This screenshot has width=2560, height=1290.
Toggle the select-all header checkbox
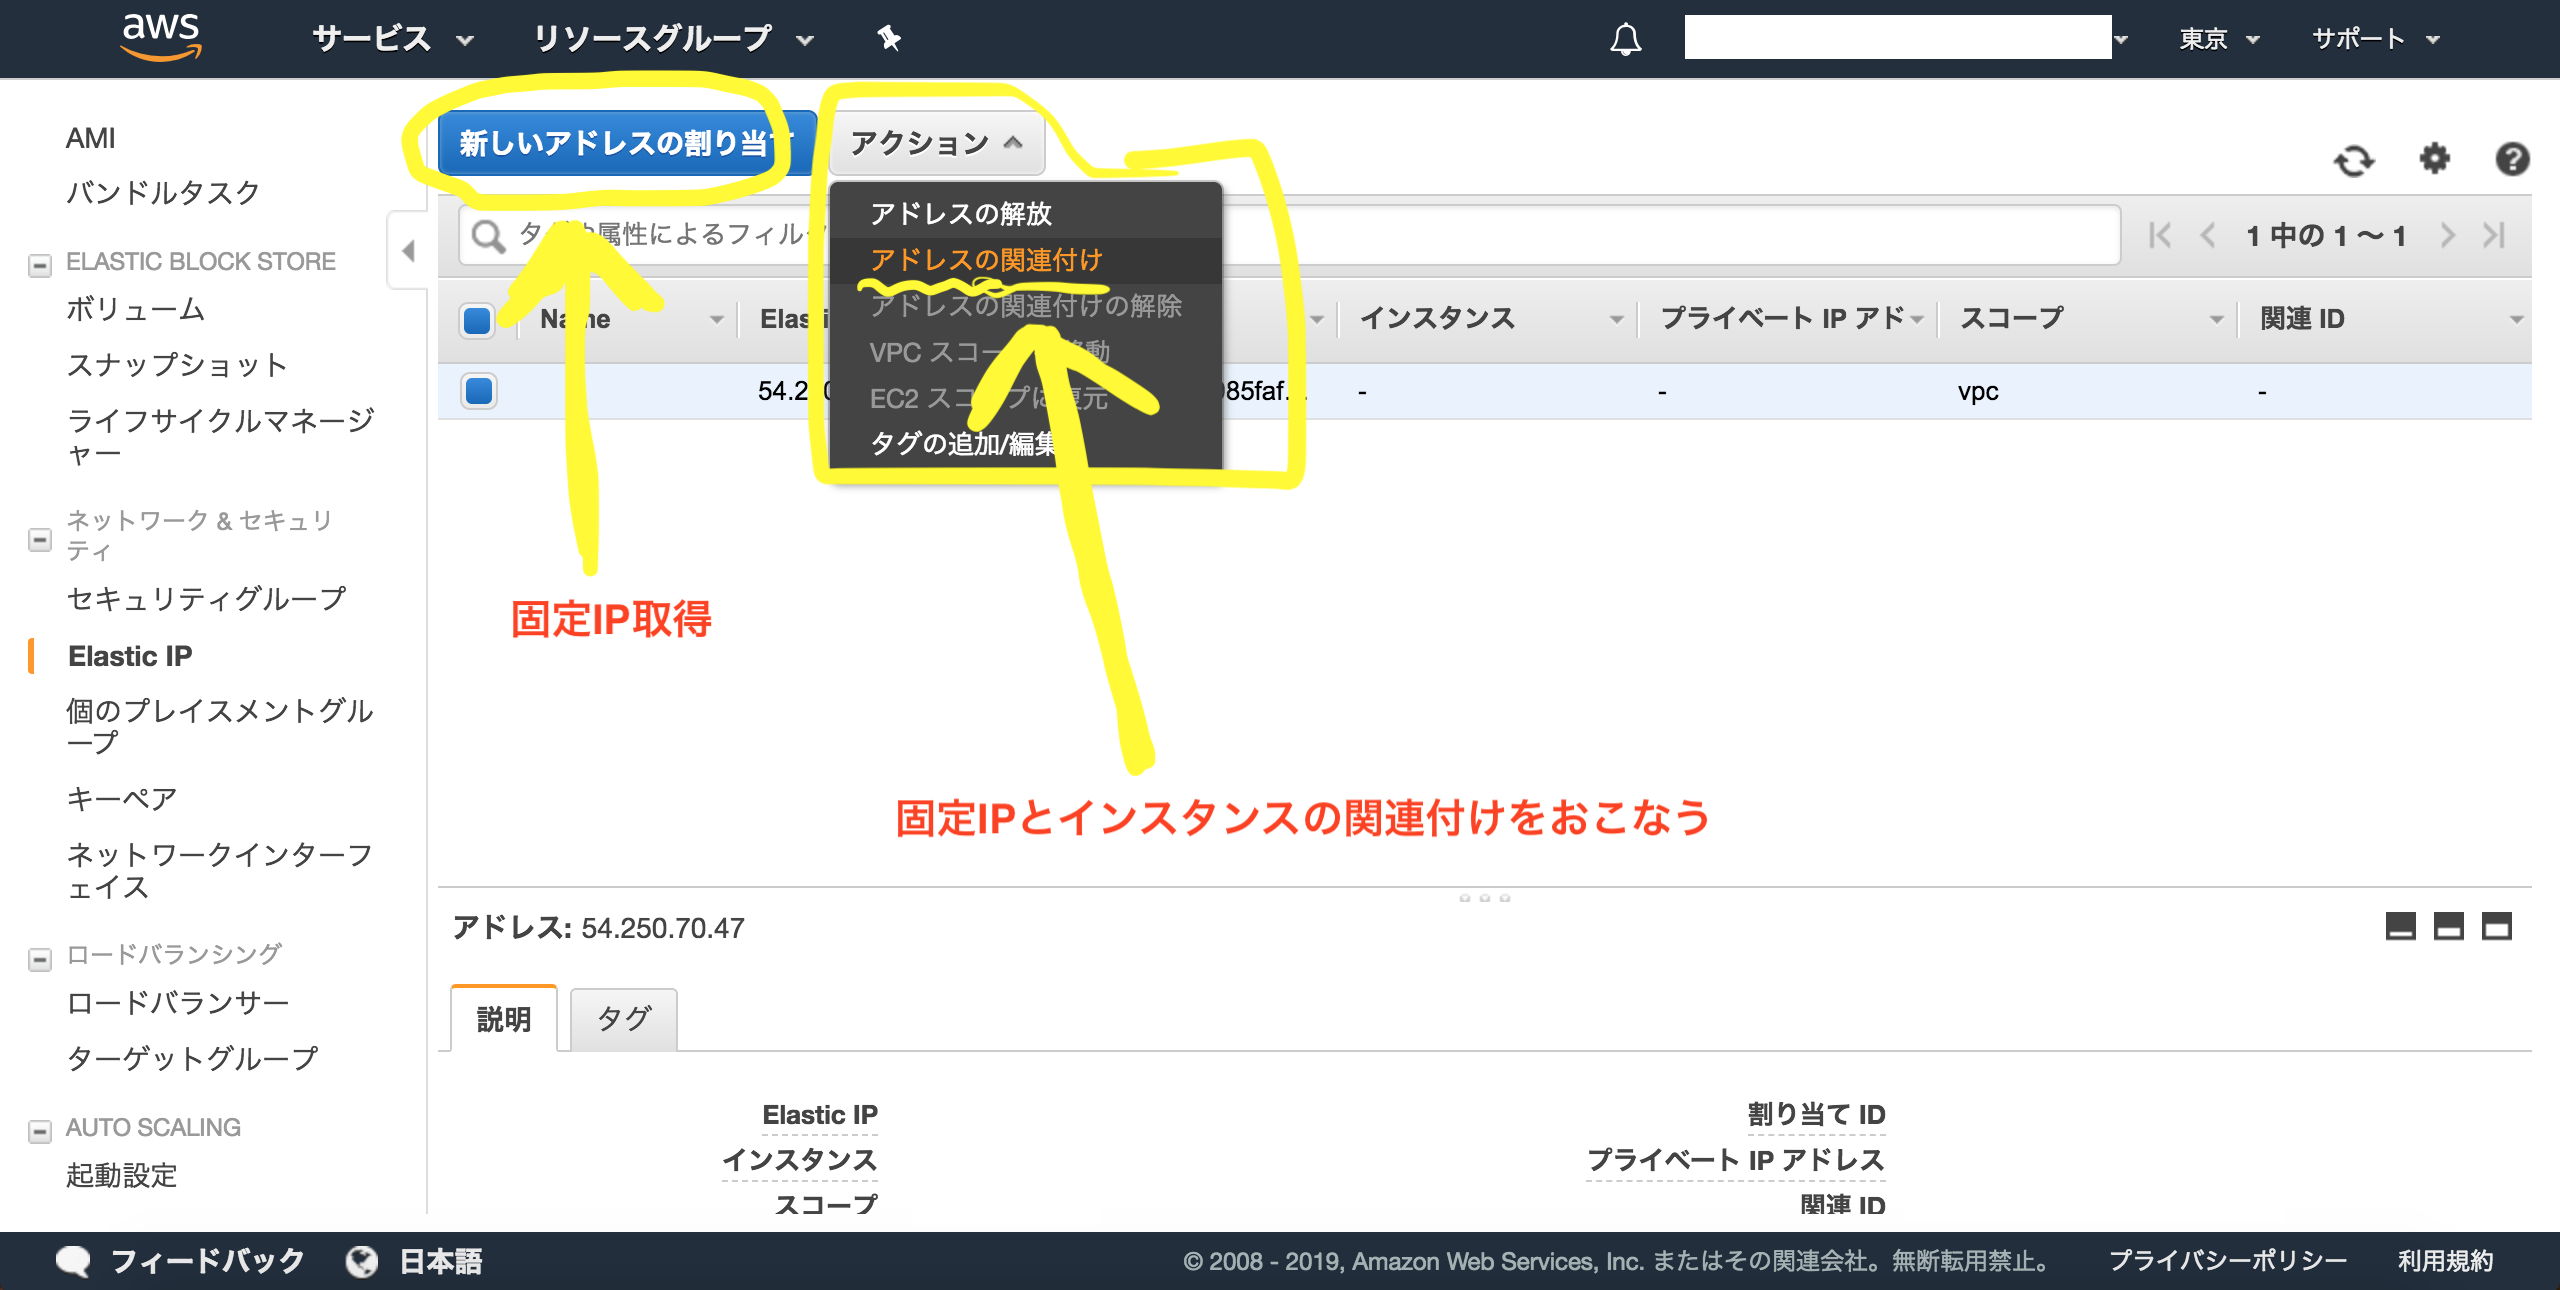pos(478,320)
